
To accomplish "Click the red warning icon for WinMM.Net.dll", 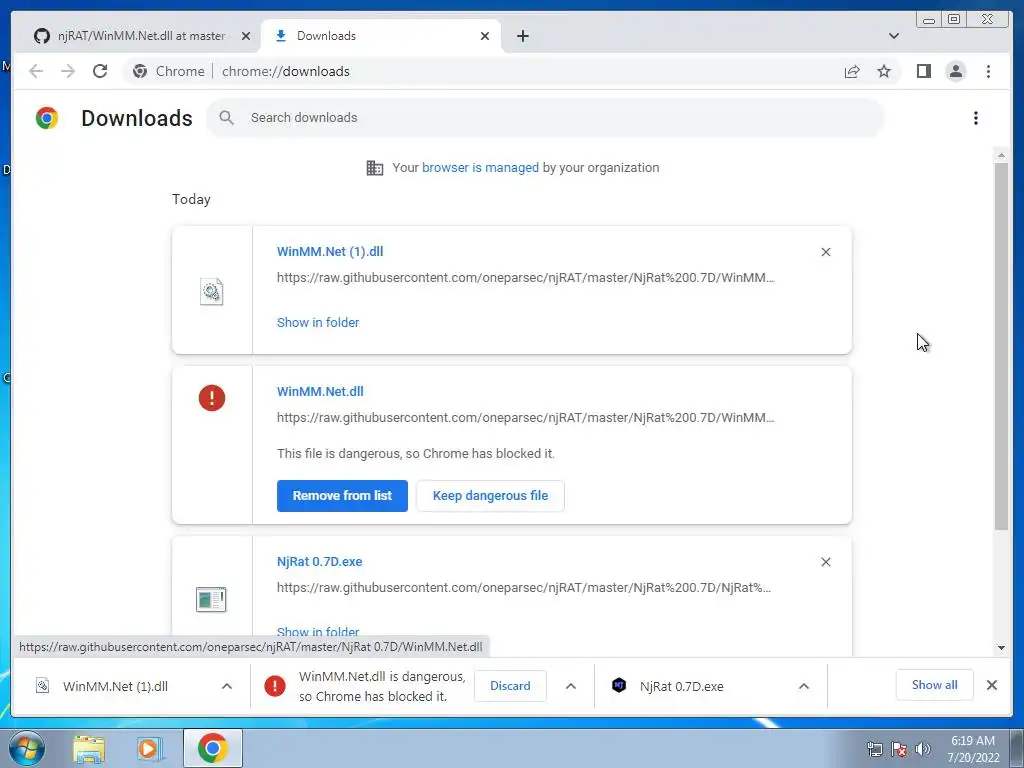I will [212, 398].
